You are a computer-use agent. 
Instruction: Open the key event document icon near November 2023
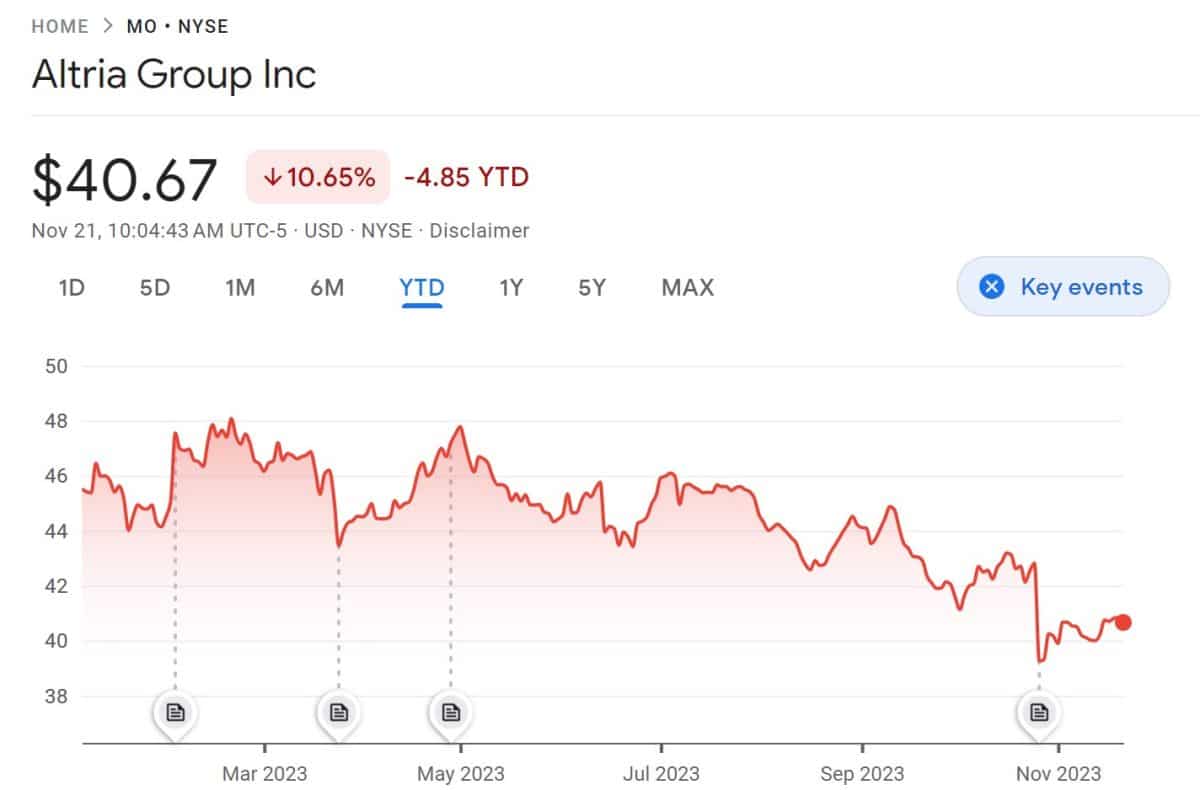(x=1039, y=712)
